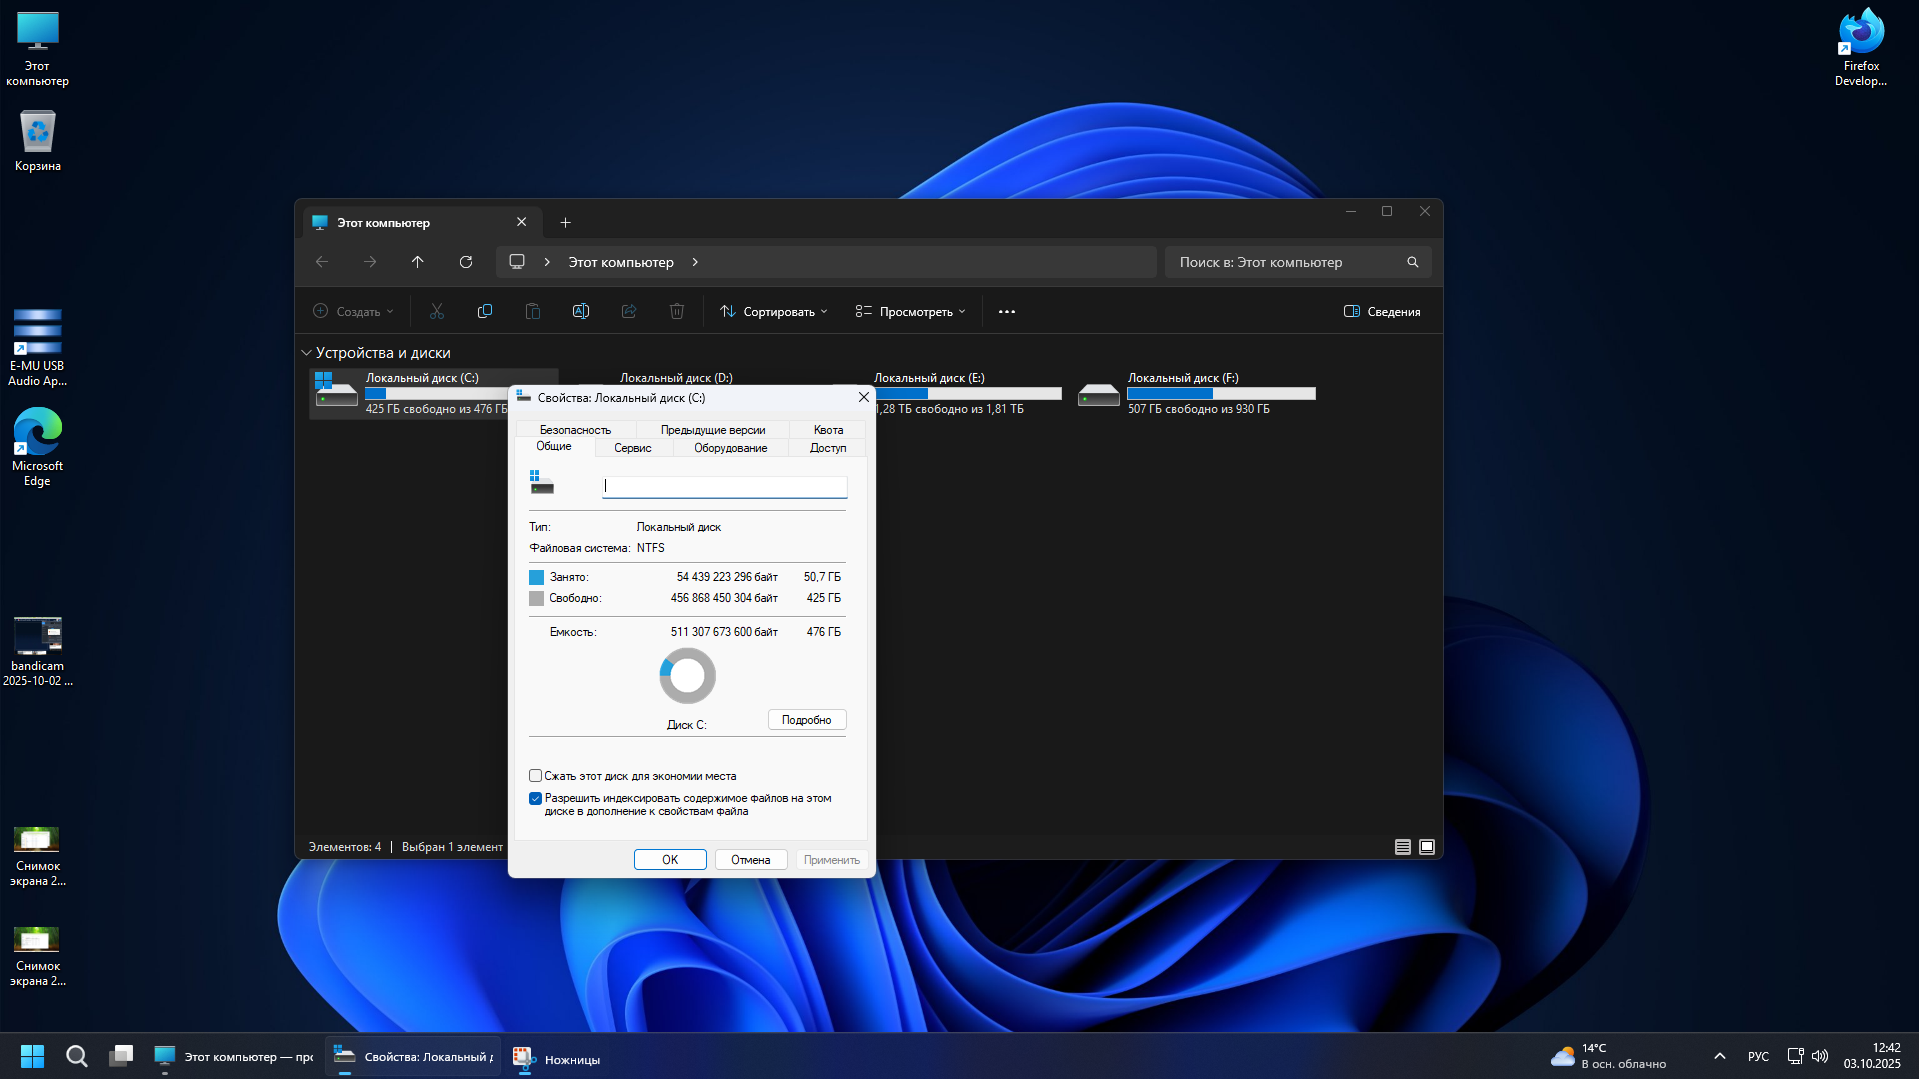Open the three-dots more options menu

point(1007,312)
